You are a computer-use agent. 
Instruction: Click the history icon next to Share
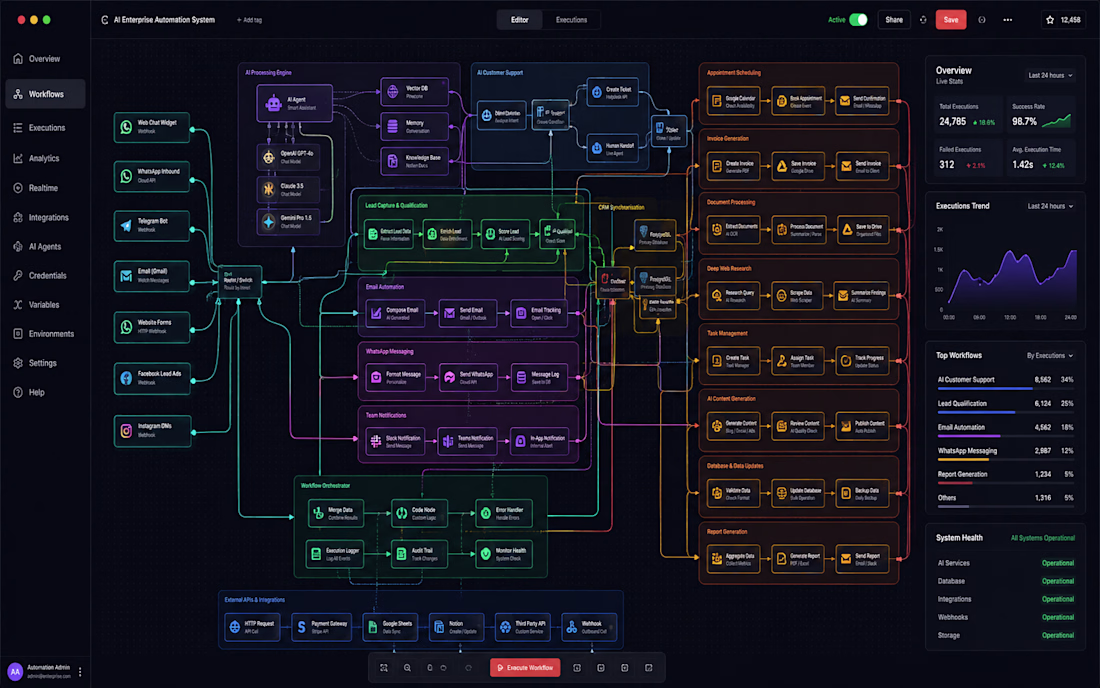(923, 20)
